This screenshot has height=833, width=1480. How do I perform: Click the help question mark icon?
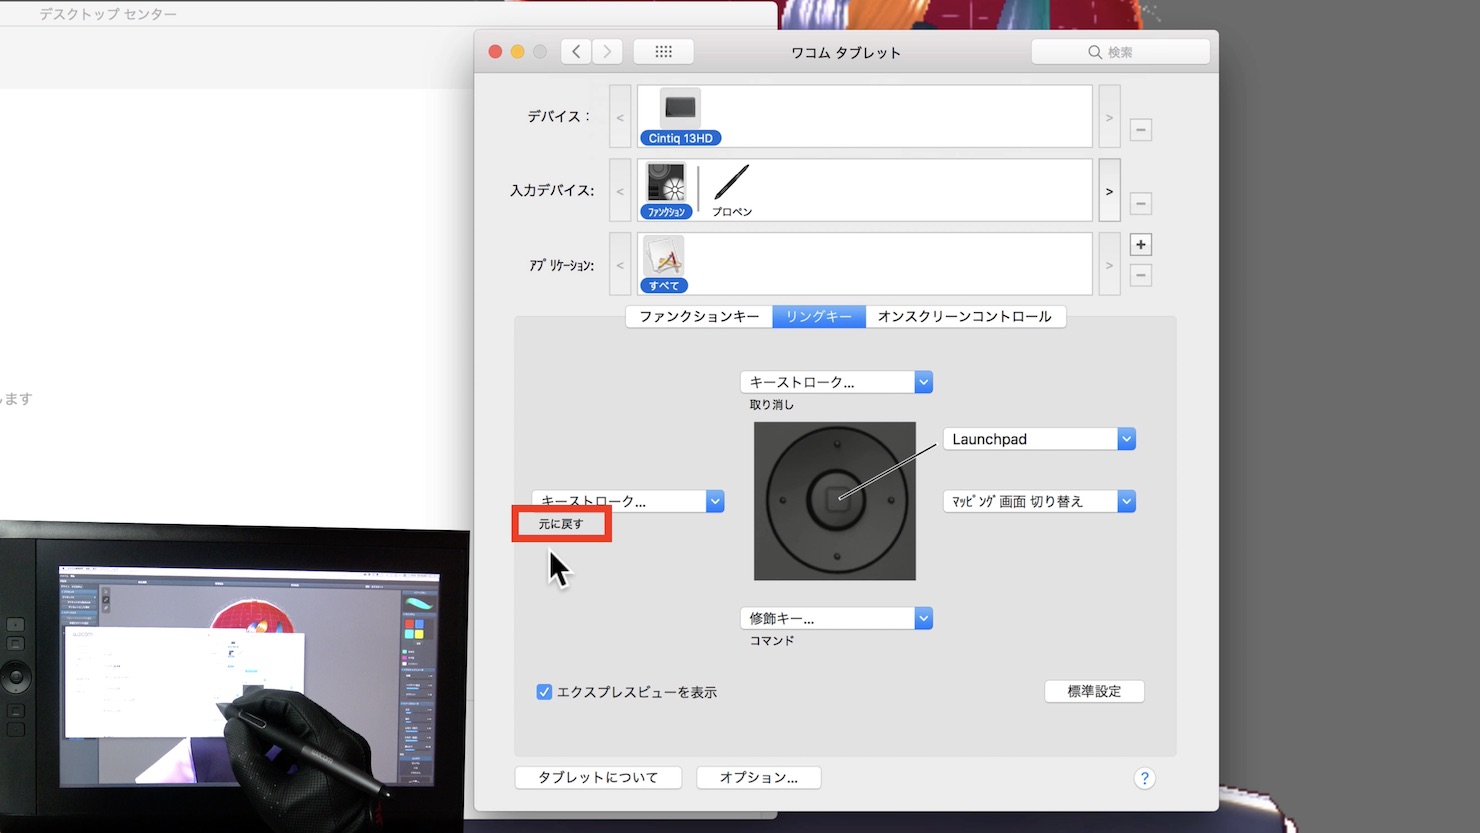click(x=1145, y=778)
